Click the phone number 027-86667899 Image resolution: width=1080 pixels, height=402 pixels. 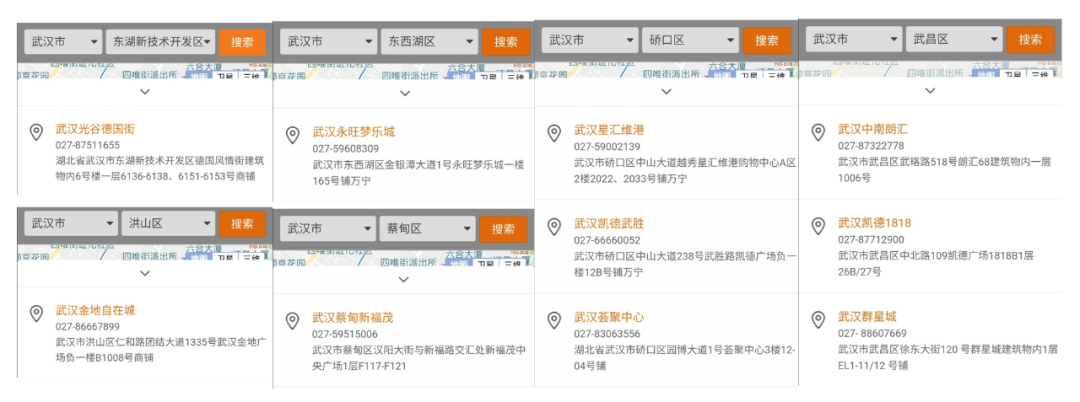click(x=87, y=327)
